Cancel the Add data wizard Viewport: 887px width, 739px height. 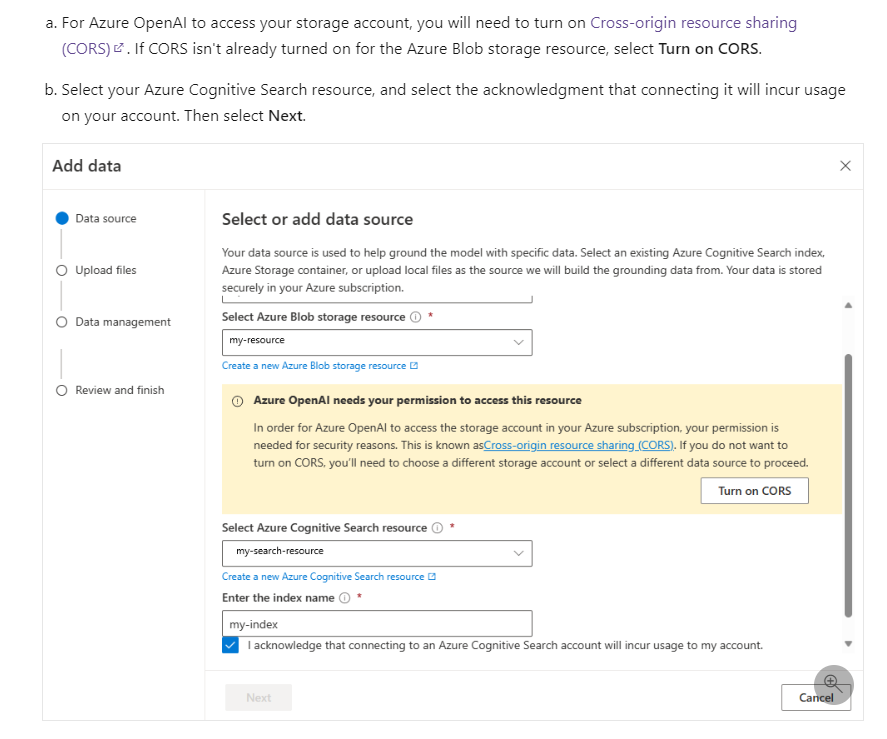[x=815, y=697]
